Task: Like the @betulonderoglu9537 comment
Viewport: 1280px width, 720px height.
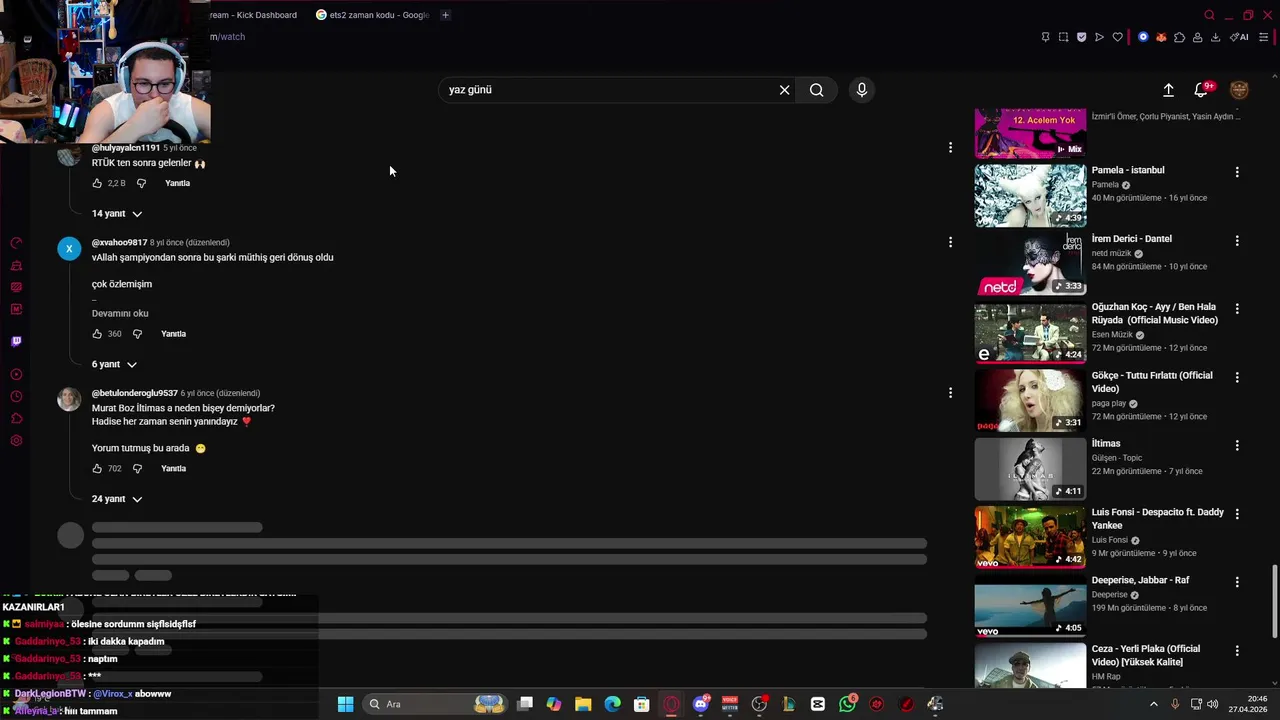Action: (x=97, y=469)
